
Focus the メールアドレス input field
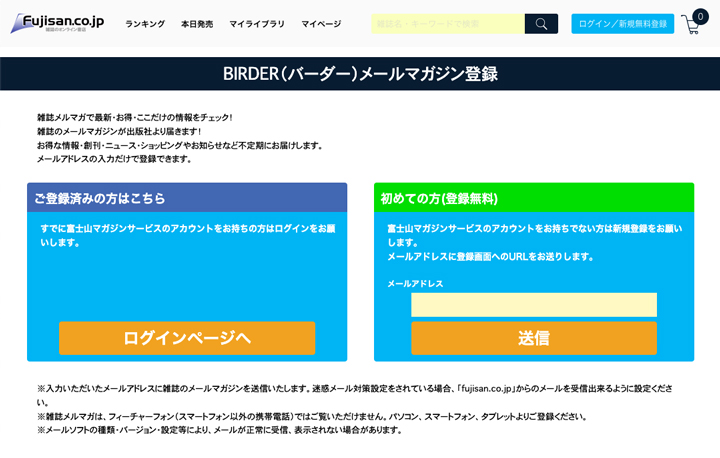point(534,305)
